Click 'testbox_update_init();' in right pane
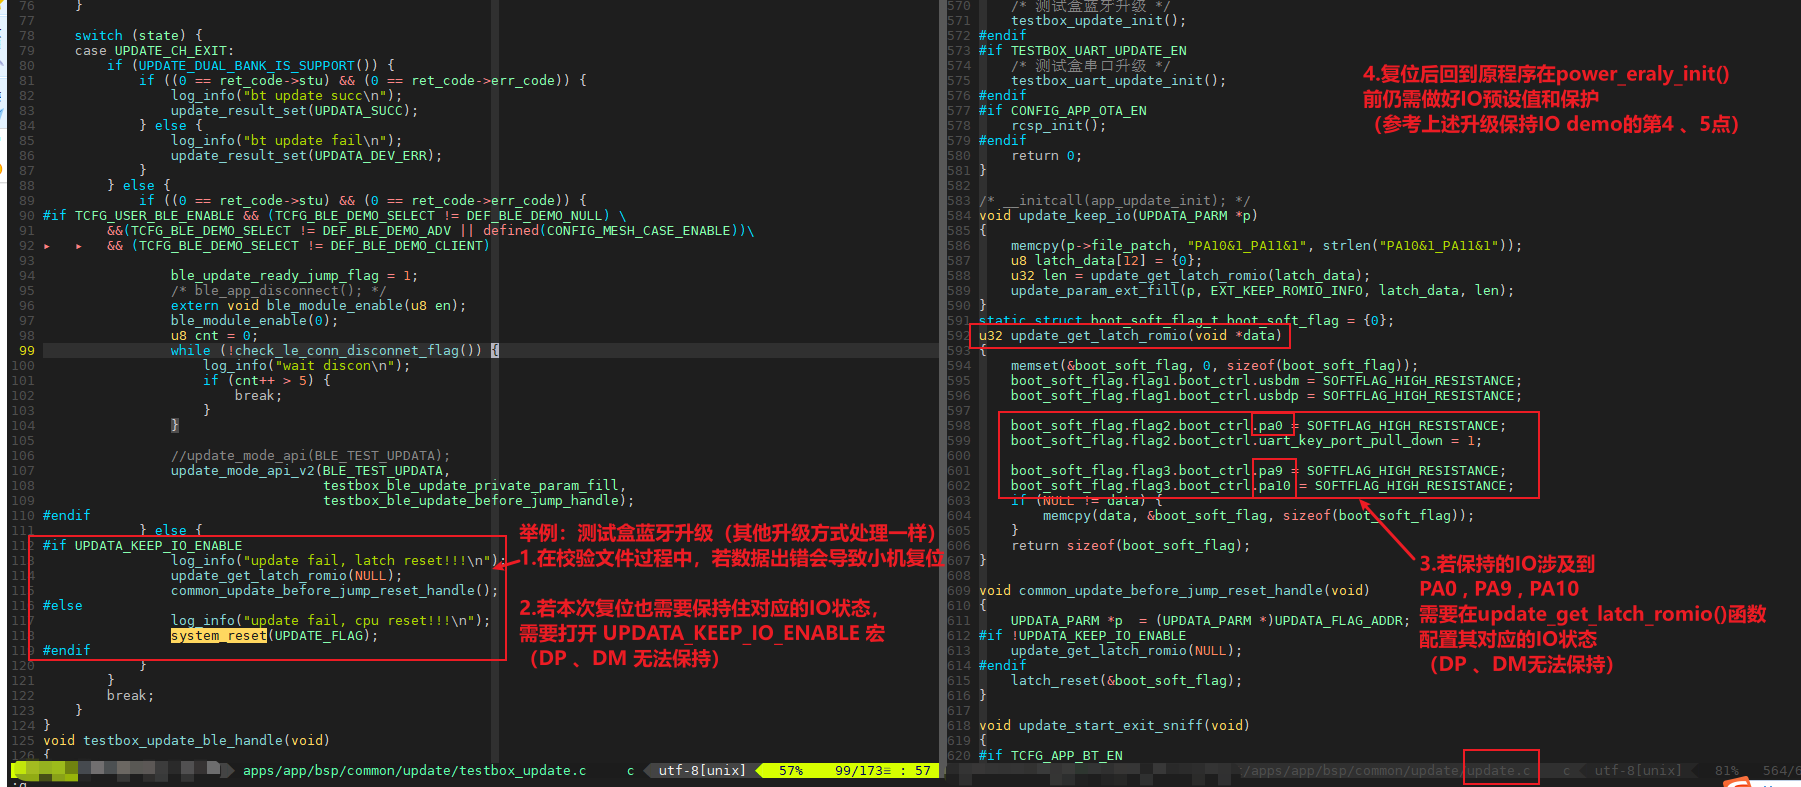The height and width of the screenshot is (787, 1801). 1098,20
